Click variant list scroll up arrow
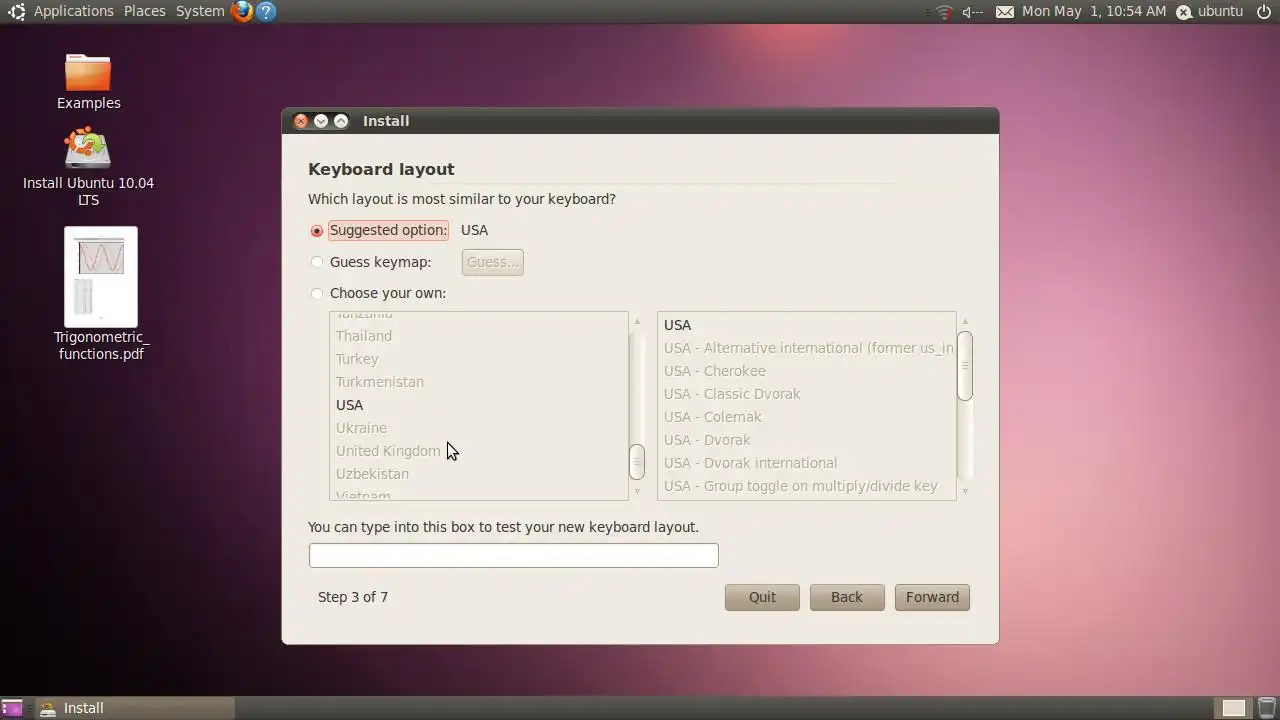 [x=965, y=321]
